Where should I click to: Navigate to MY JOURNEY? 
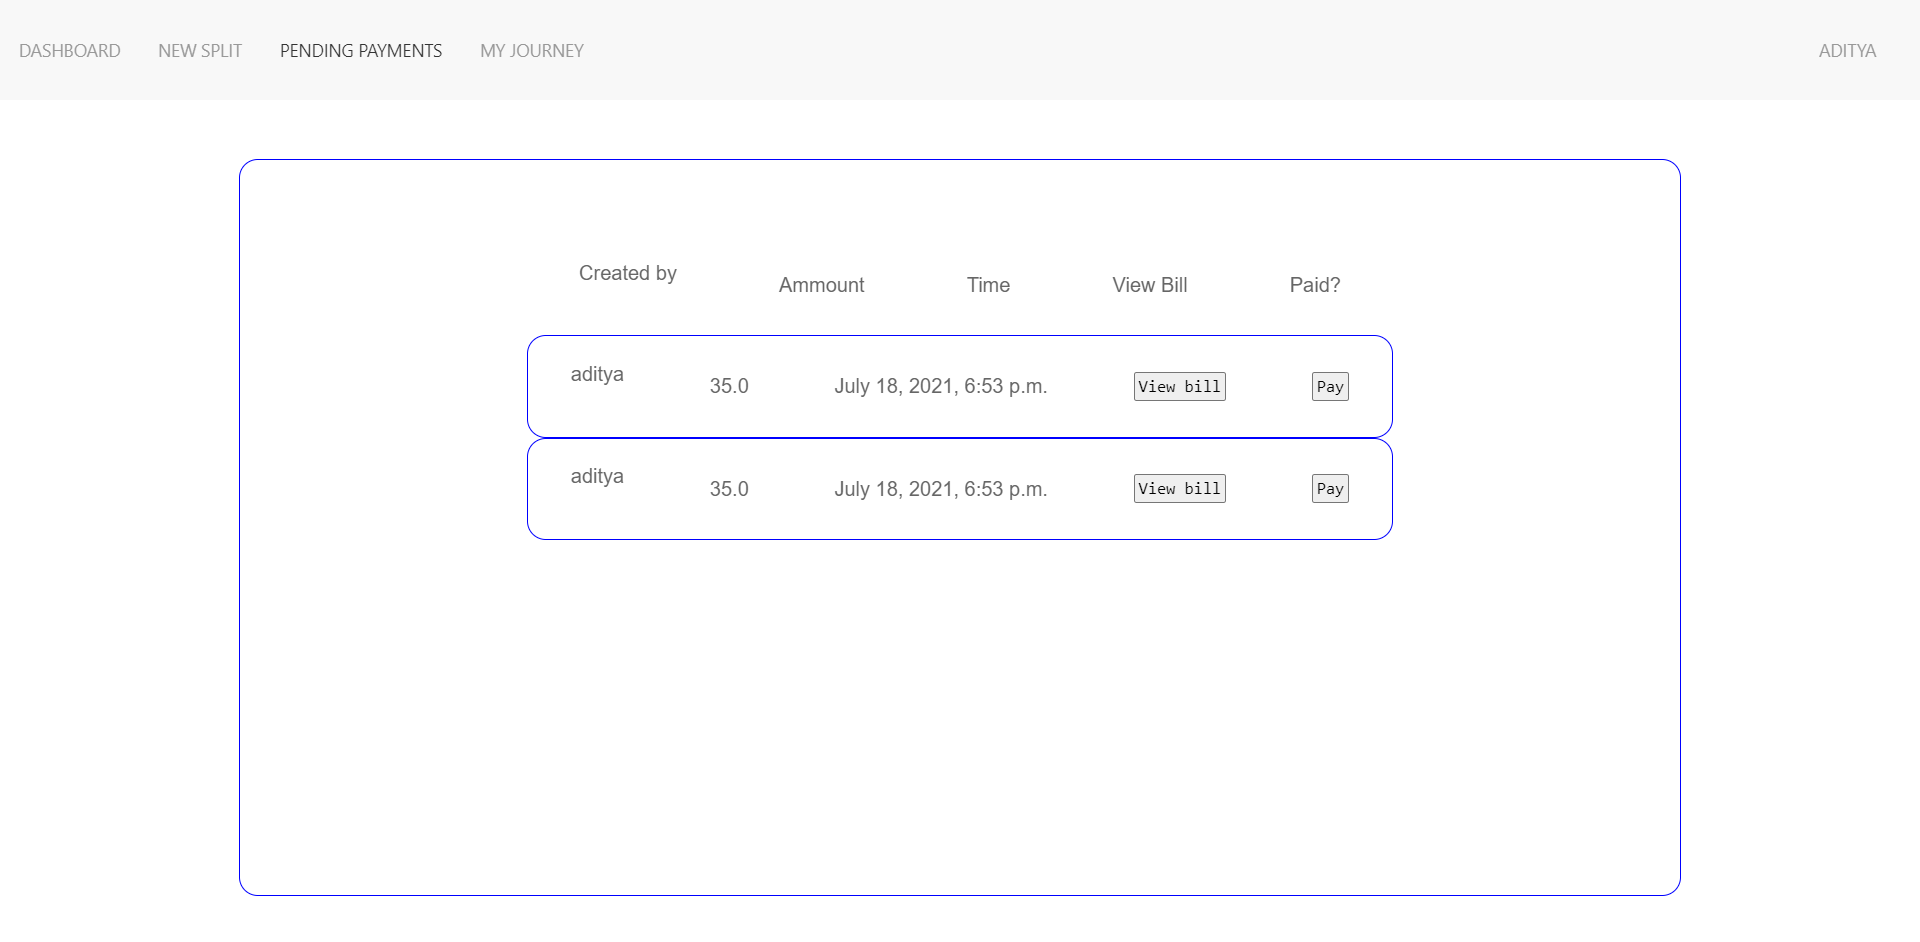coord(531,50)
